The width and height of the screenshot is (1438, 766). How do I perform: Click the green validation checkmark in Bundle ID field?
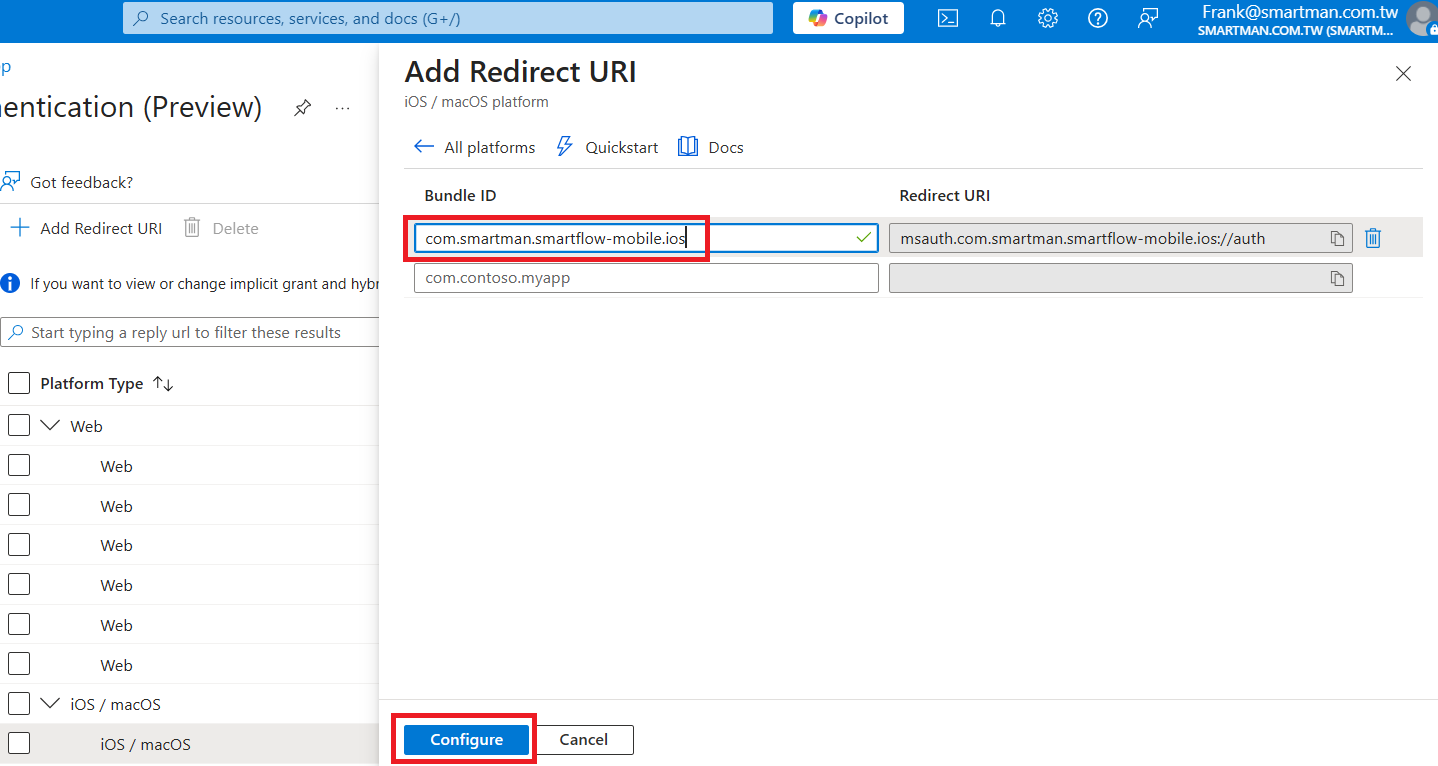pyautogui.click(x=864, y=238)
